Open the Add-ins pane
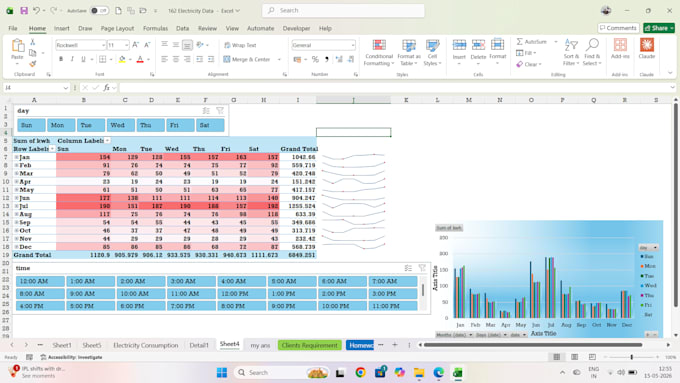Image resolution: width=680 pixels, height=383 pixels. (620, 49)
